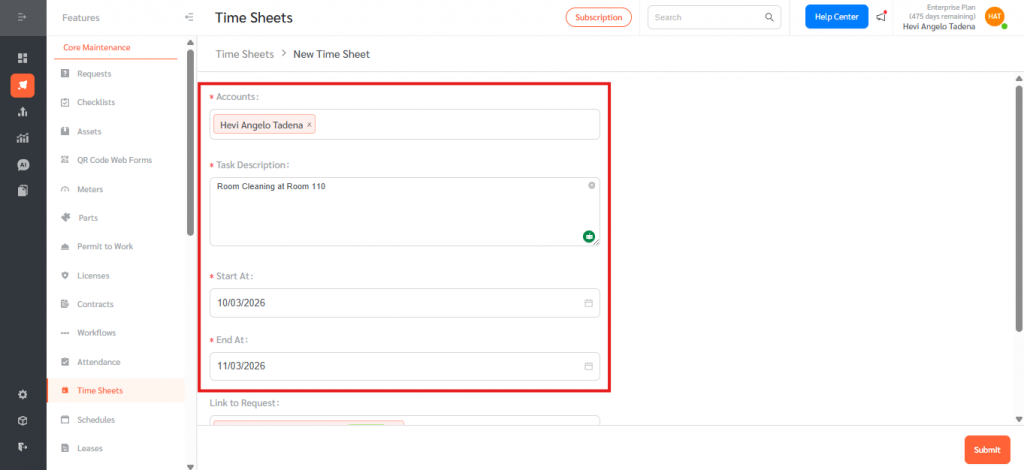Open the announcements megaphone icon
Image resolution: width=1024 pixels, height=470 pixels.
pos(881,17)
